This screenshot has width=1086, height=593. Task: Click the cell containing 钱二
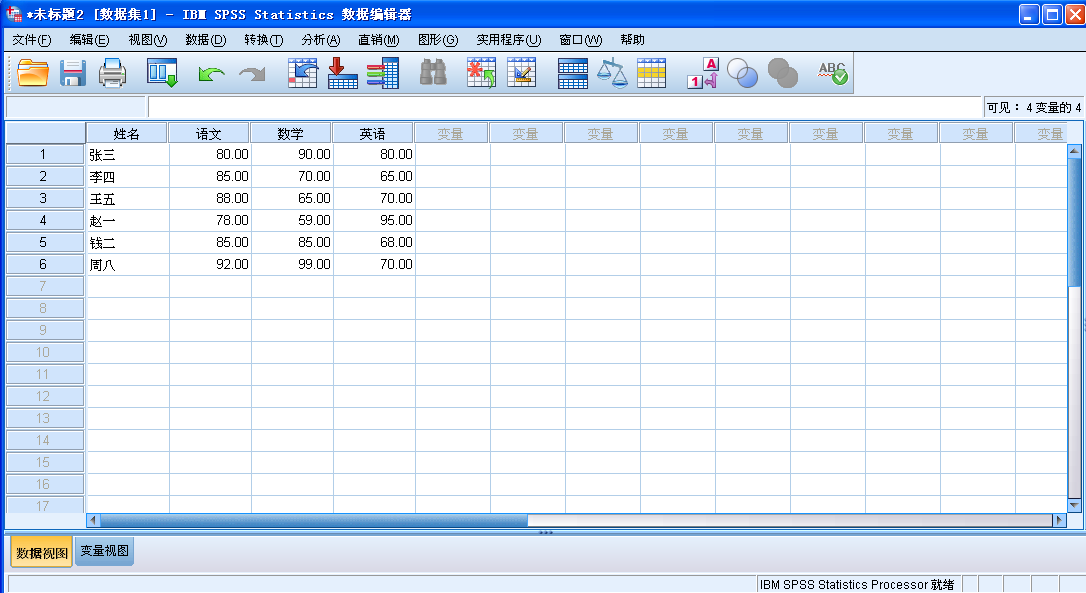[x=127, y=242]
